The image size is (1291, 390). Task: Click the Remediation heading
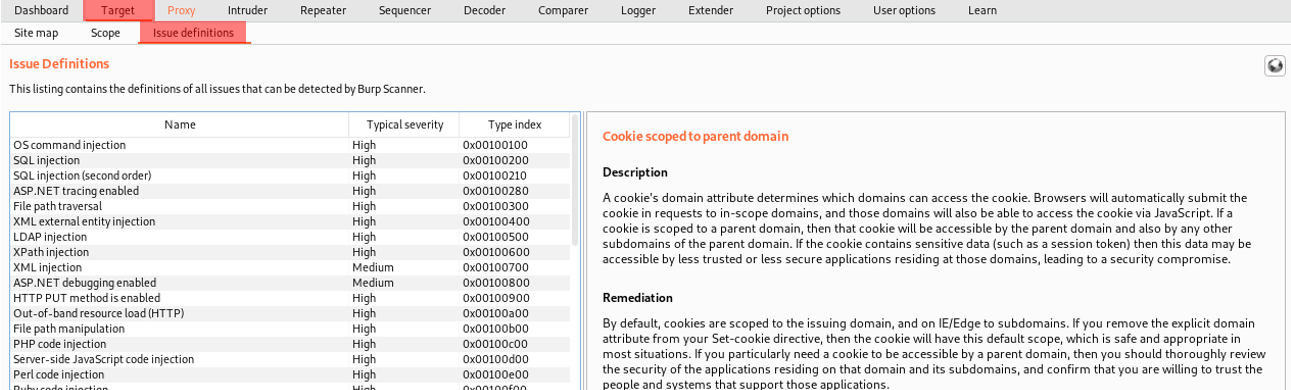(x=637, y=298)
